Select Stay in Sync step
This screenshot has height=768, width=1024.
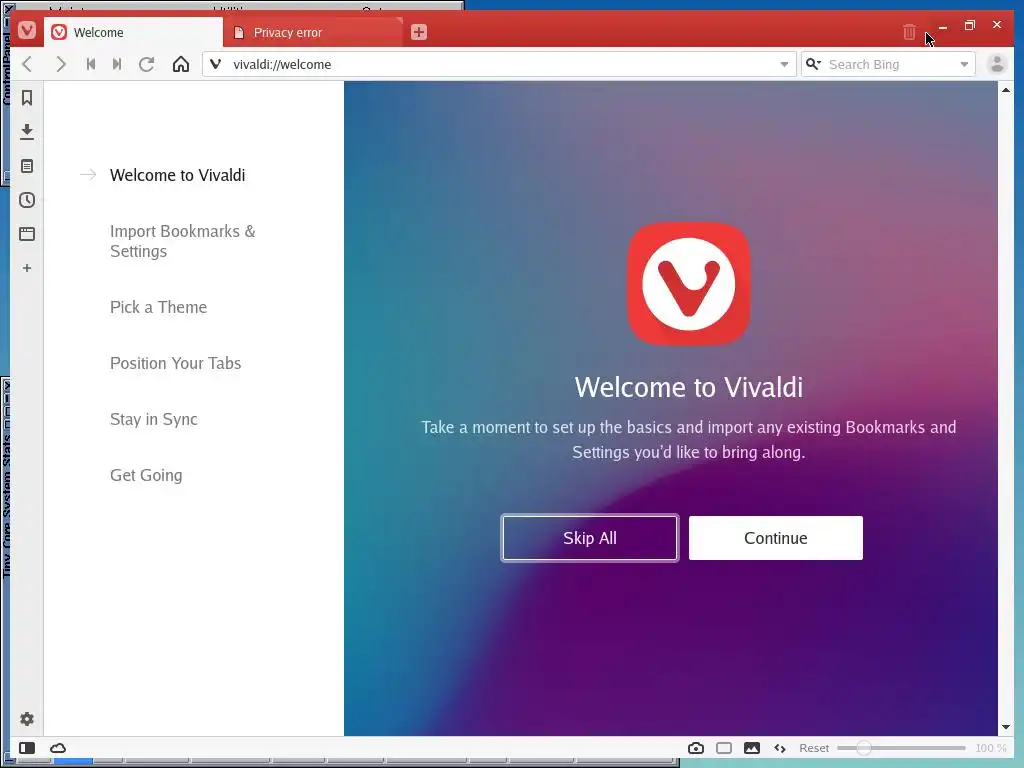pos(153,419)
